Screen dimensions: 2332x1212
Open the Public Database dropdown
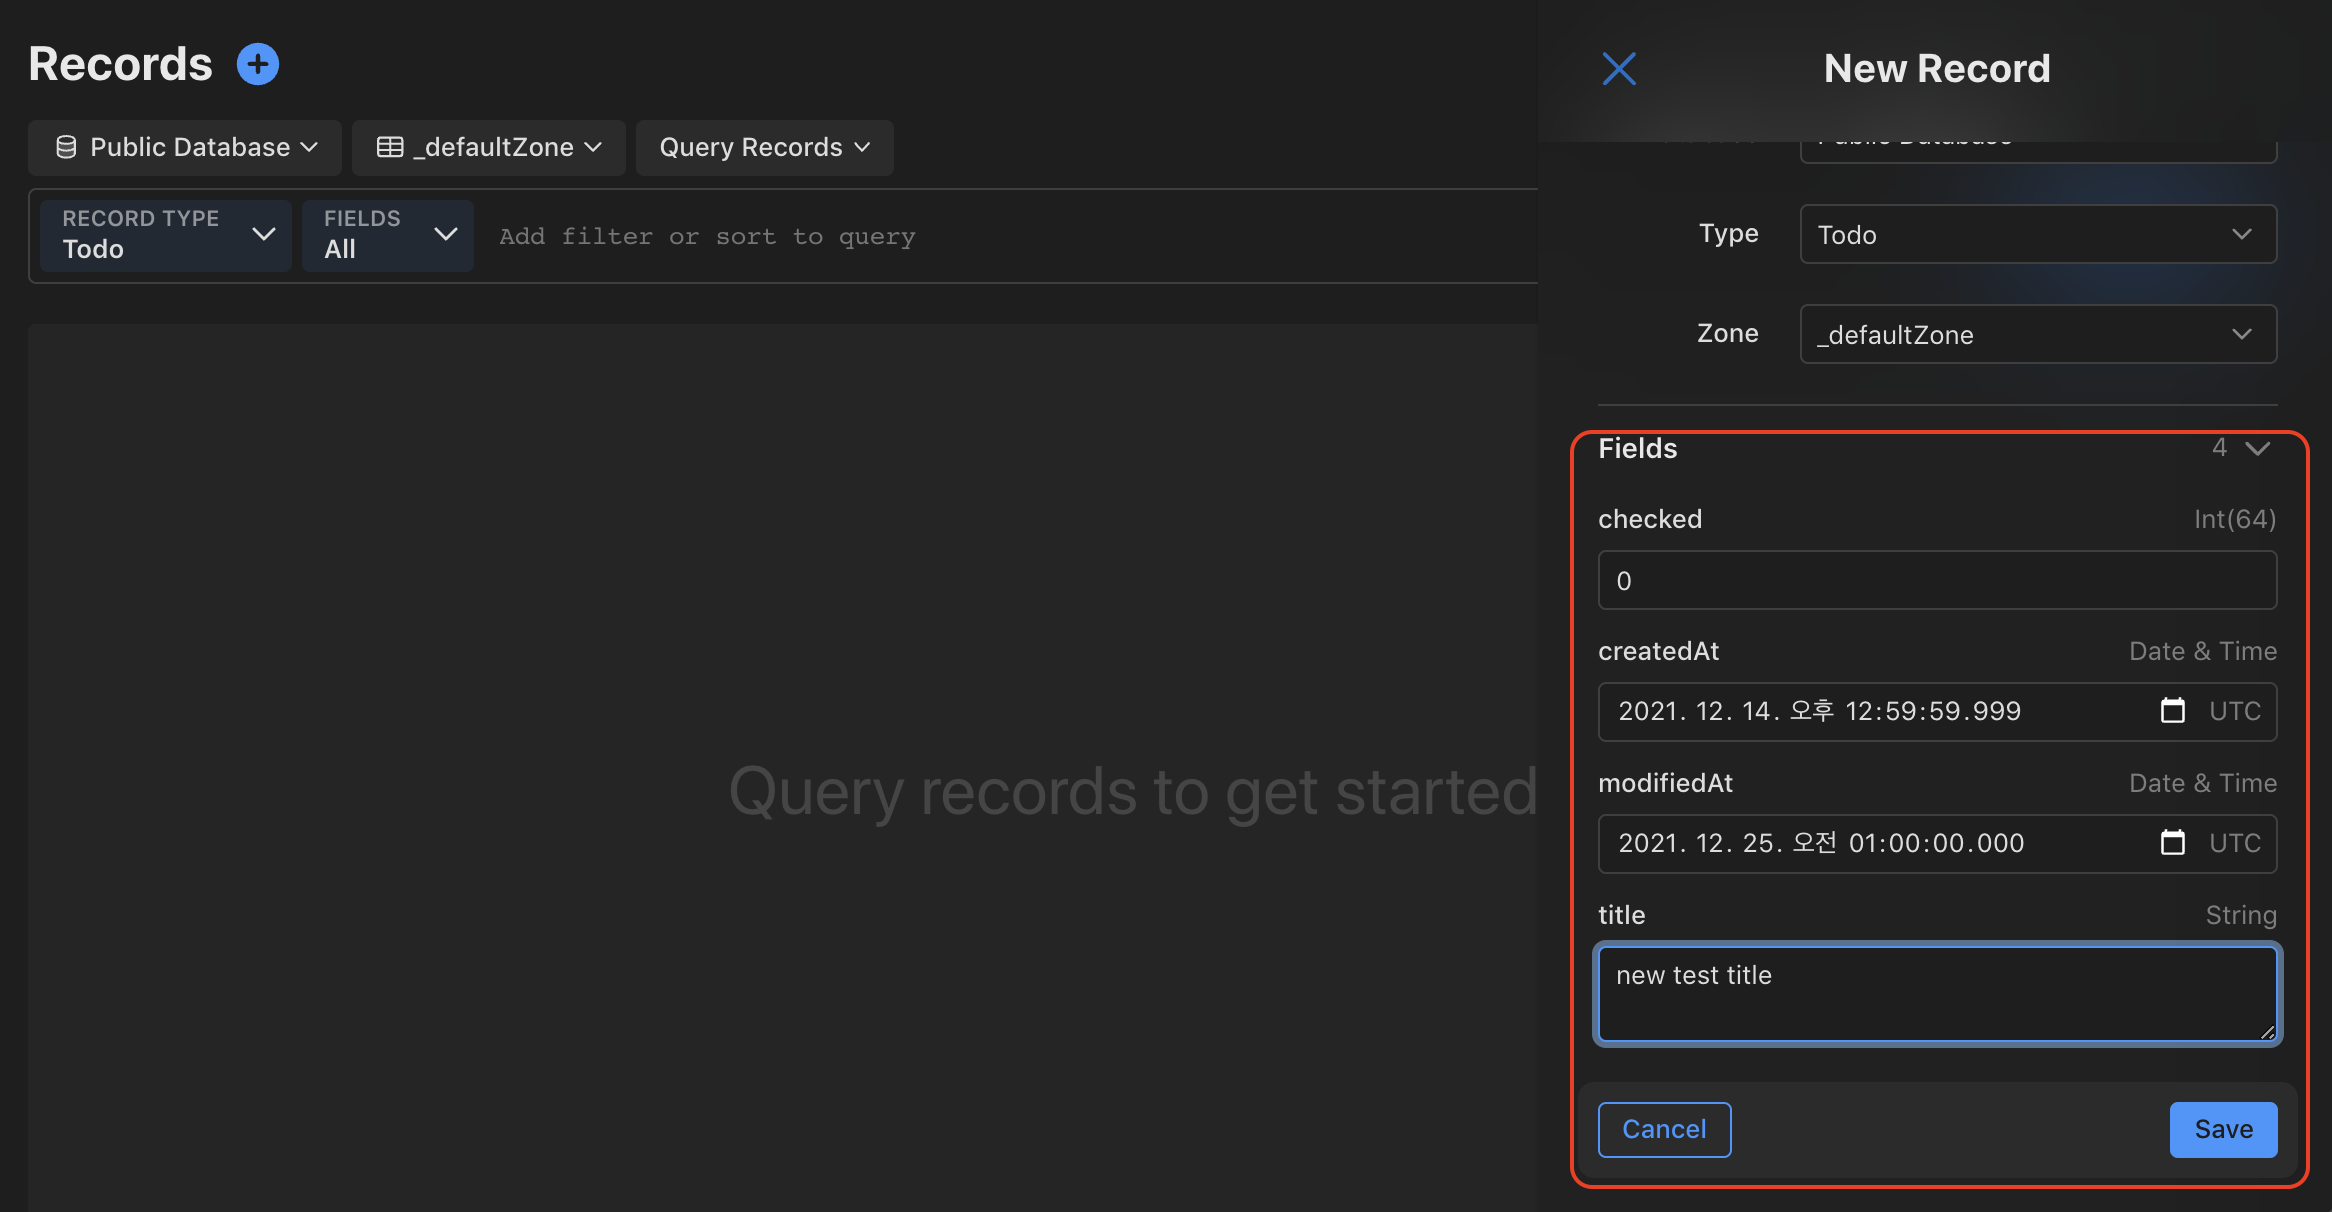click(185, 148)
